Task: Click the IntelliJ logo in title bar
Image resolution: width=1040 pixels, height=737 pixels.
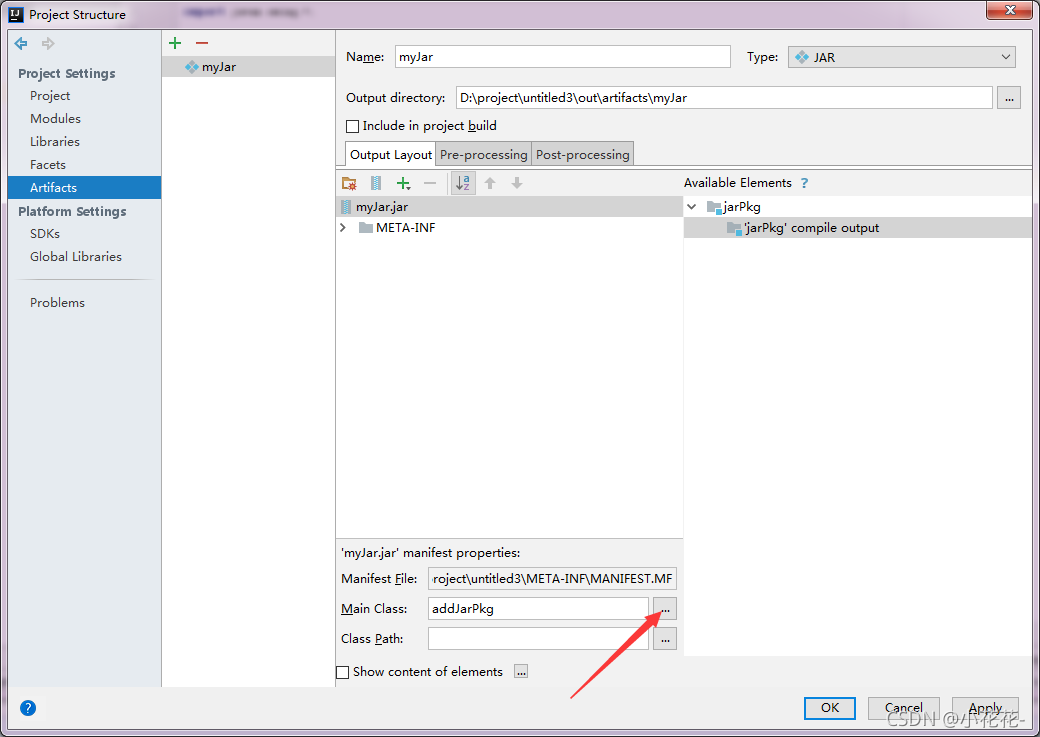Action: tap(15, 14)
